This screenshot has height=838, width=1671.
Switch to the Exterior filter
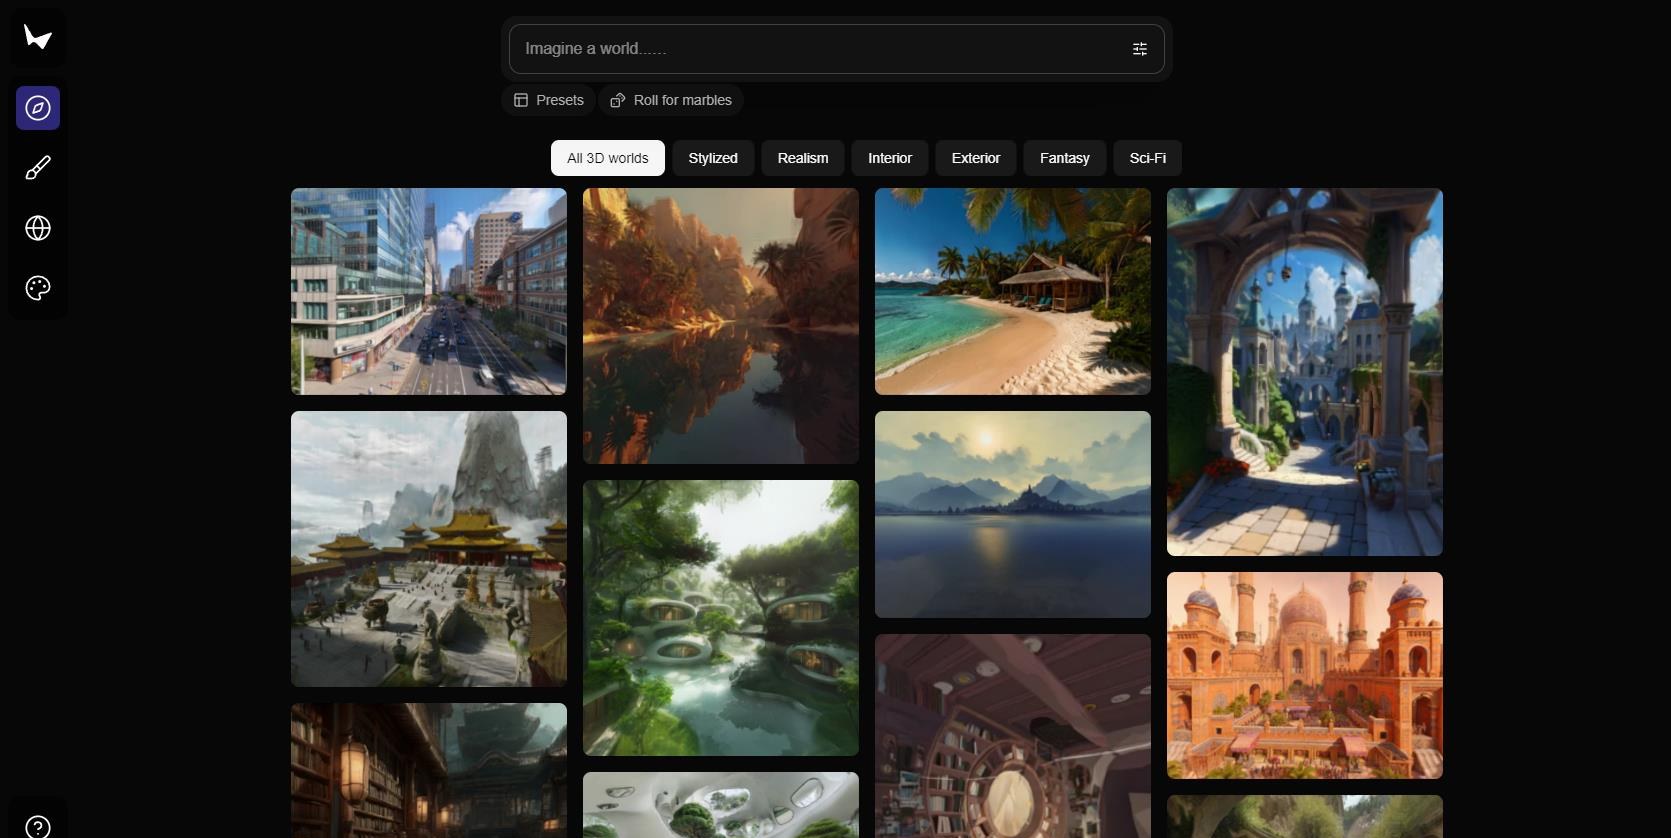[x=976, y=158]
